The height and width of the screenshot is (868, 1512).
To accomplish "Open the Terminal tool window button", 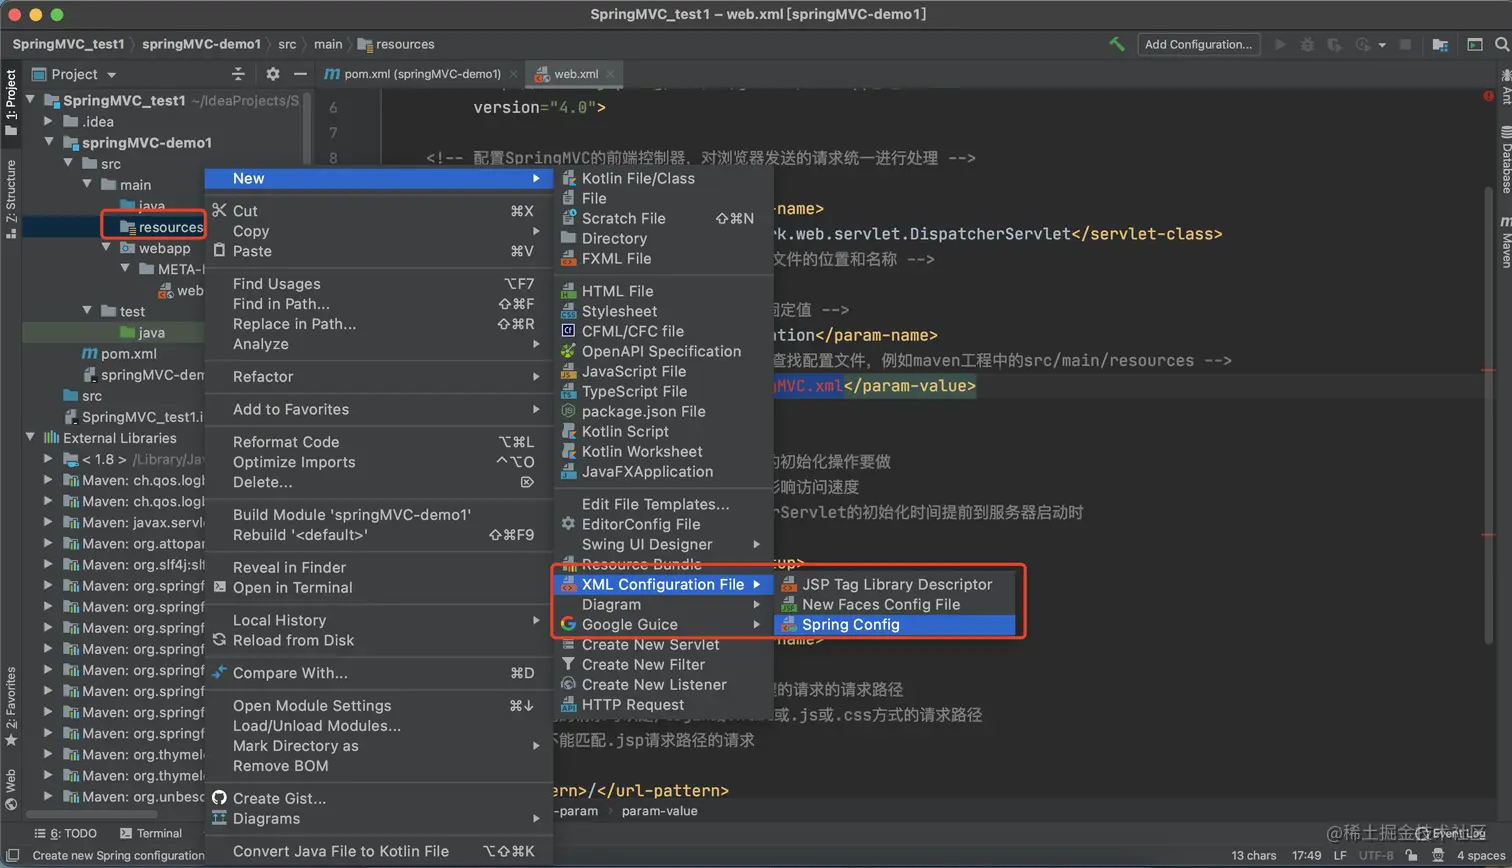I will 151,833.
